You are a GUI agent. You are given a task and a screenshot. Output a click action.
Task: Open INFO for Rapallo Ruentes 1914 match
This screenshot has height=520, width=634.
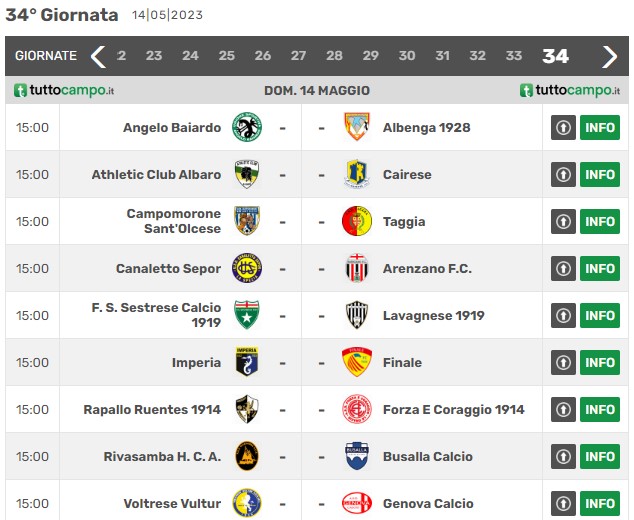(x=600, y=409)
